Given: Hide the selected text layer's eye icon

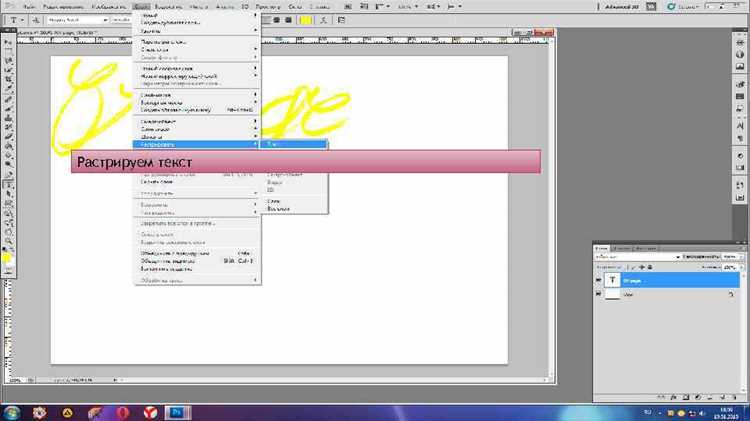Looking at the screenshot, I should coord(598,280).
